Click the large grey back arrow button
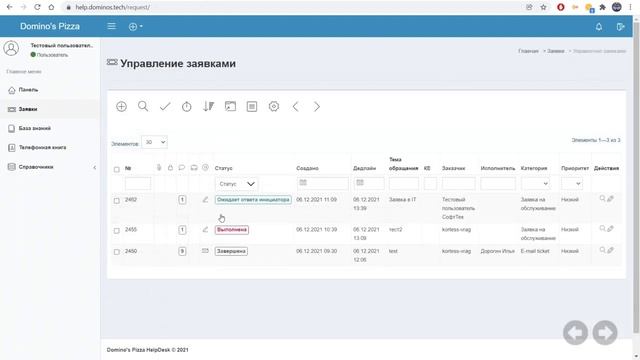 coord(576,333)
